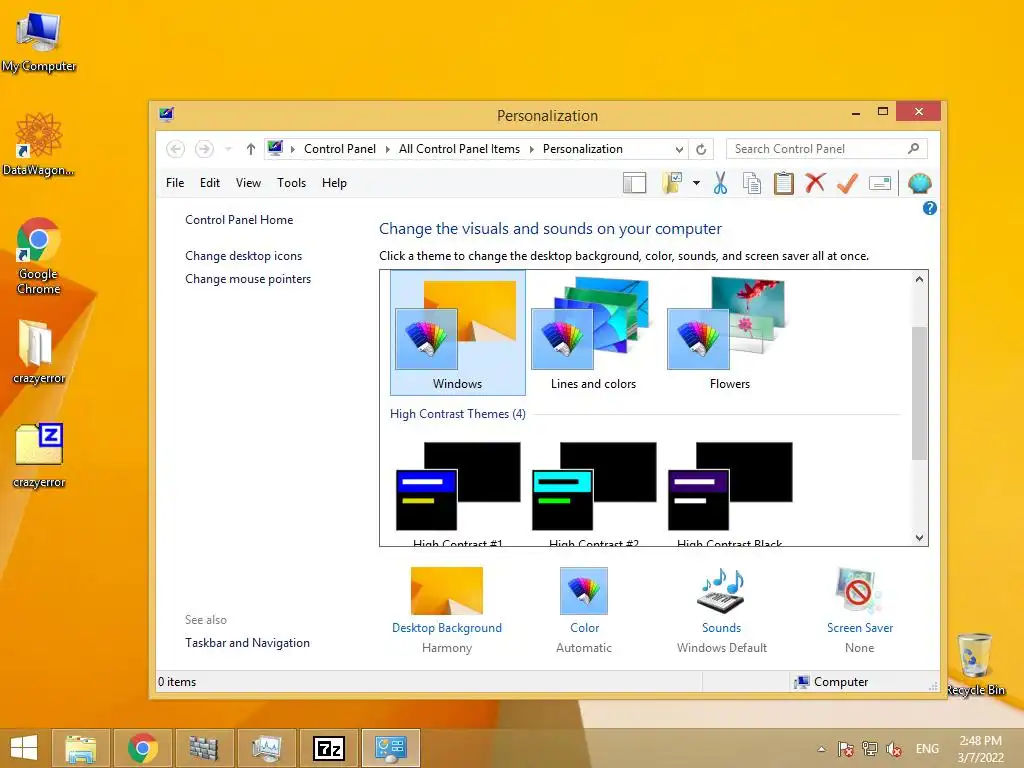Image resolution: width=1024 pixels, height=768 pixels.
Task: Expand arrow after All Control Panel Items
Action: tap(531, 150)
